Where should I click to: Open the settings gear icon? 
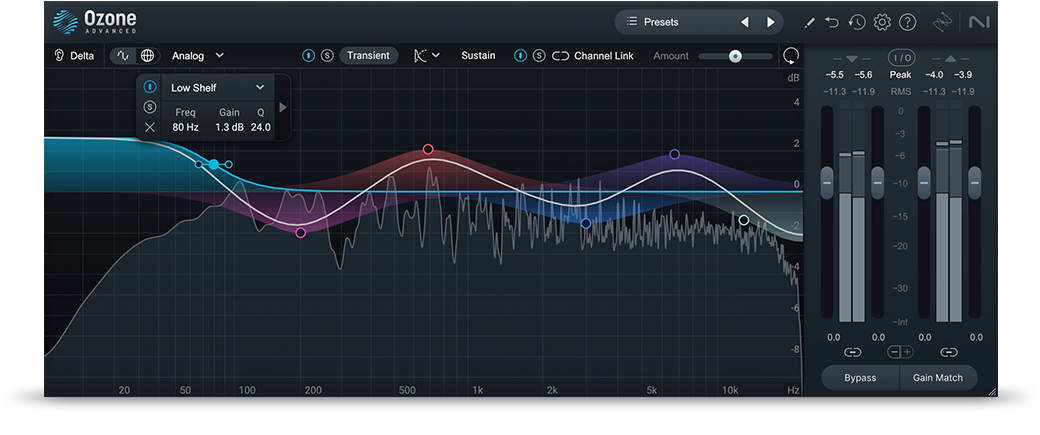point(881,23)
